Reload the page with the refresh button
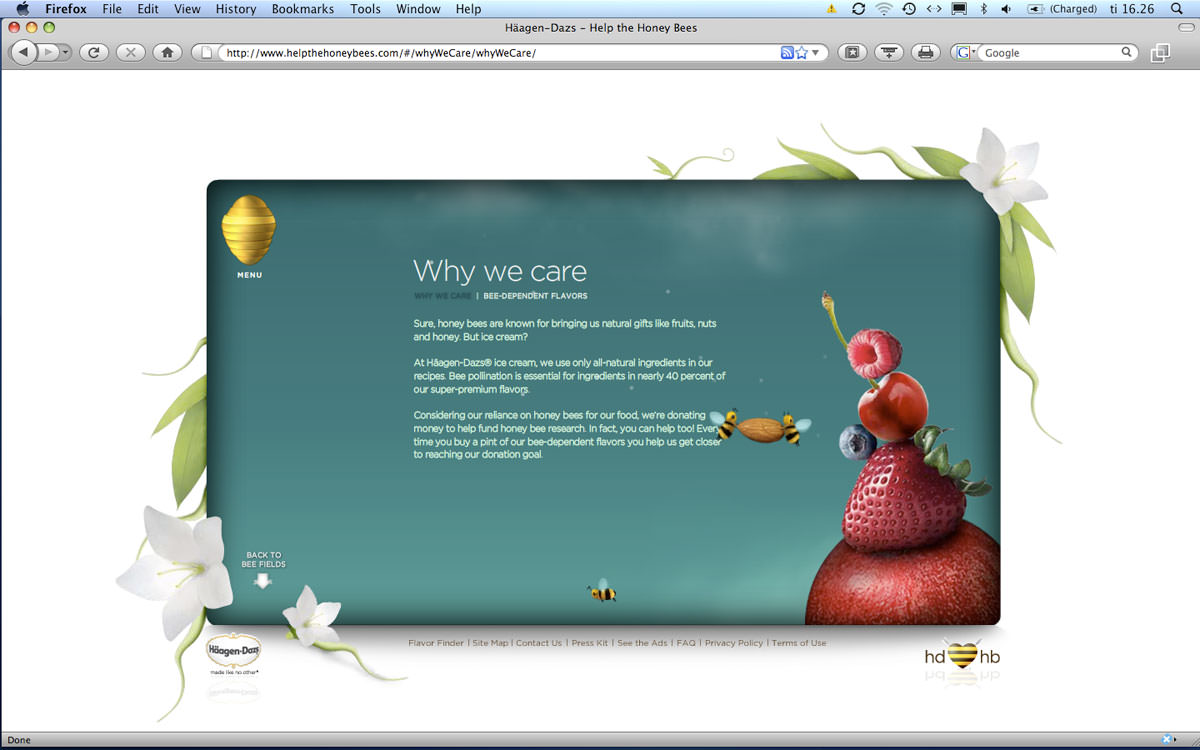1200x750 pixels. pos(93,52)
